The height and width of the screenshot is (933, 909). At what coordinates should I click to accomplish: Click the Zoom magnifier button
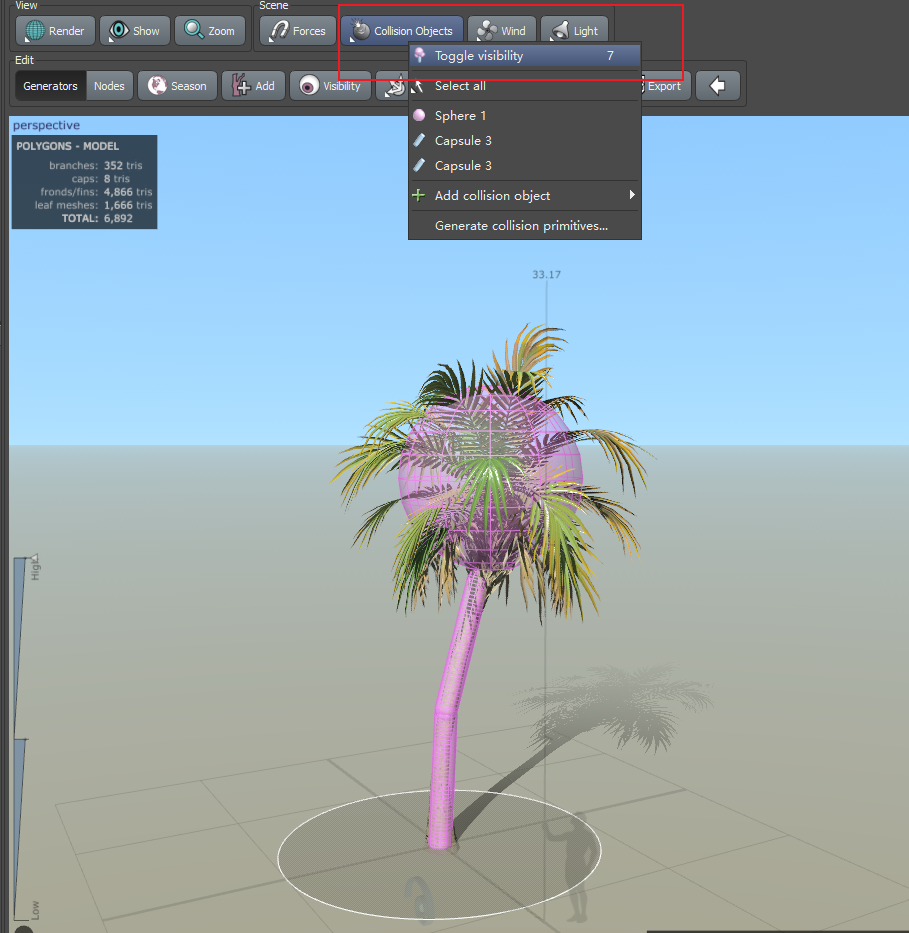click(210, 31)
